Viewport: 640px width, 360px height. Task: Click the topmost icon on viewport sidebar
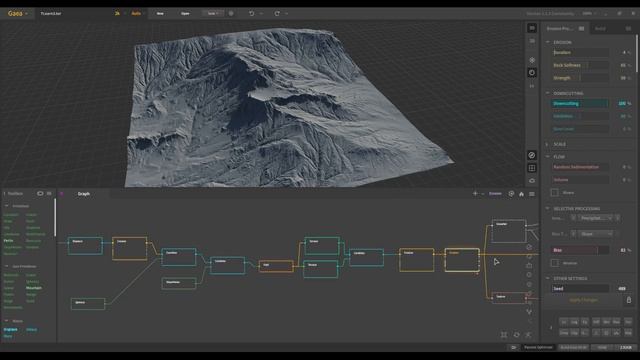pos(532,28)
